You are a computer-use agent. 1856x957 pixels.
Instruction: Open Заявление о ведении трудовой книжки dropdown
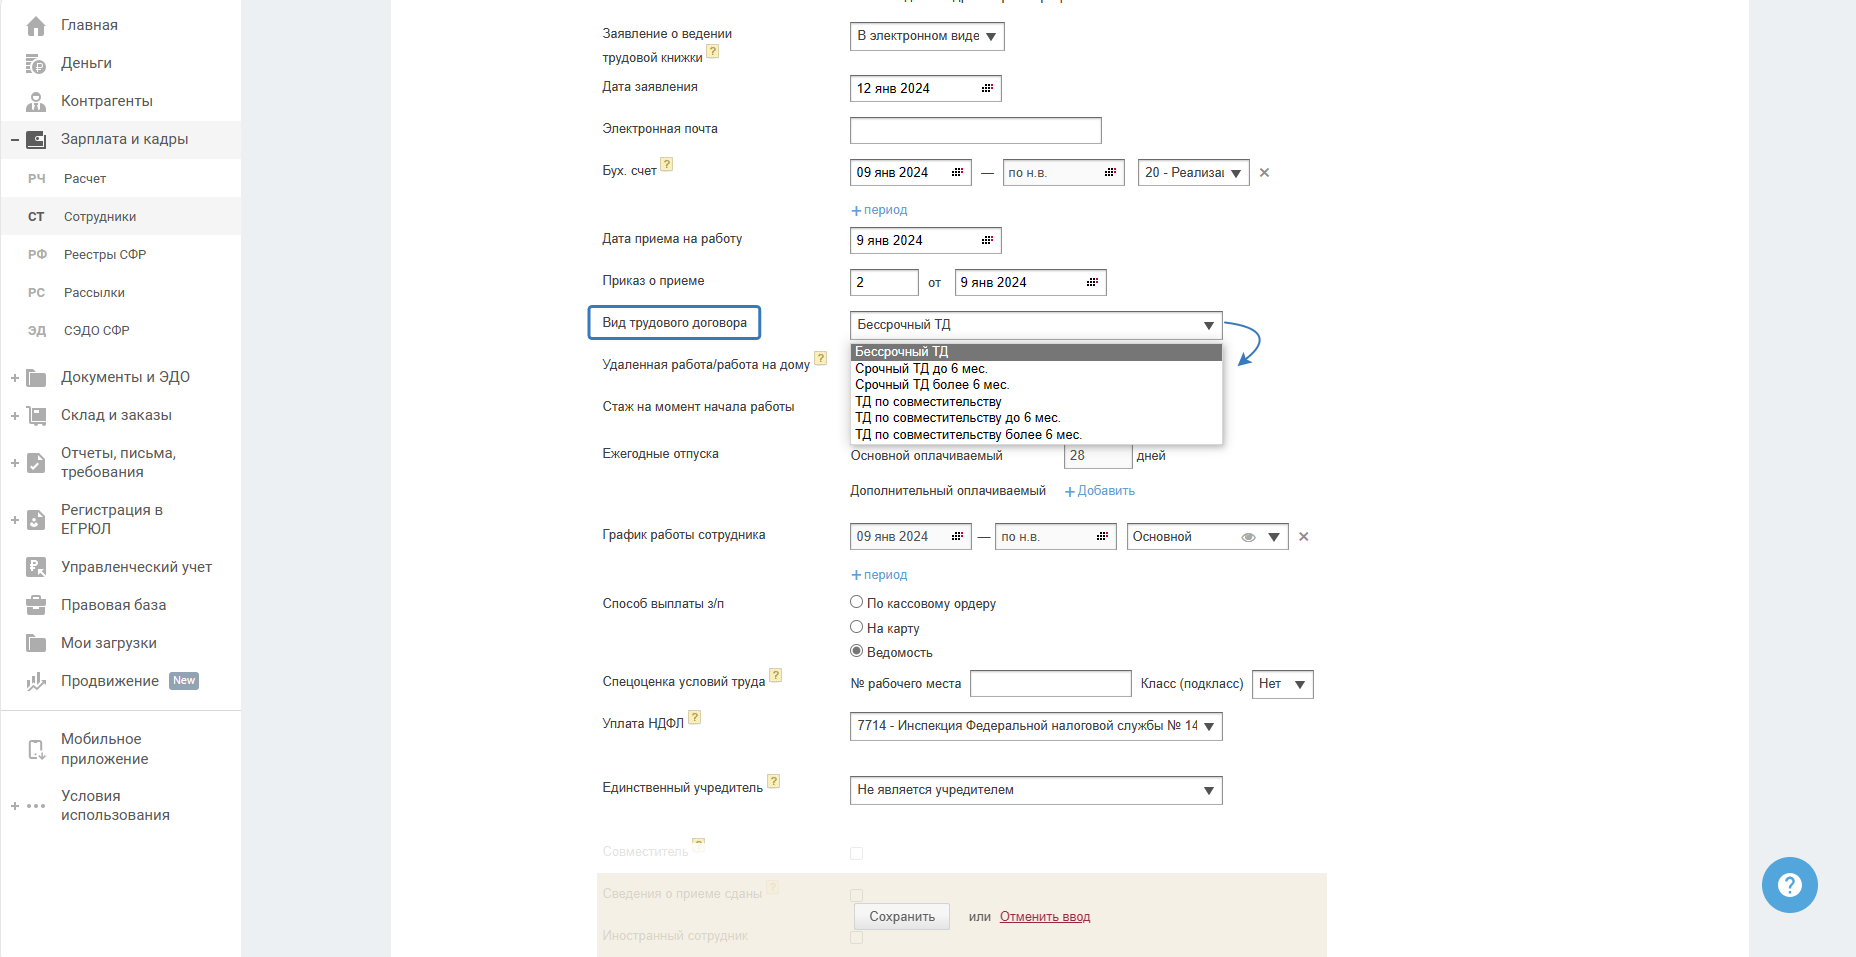[x=927, y=37]
